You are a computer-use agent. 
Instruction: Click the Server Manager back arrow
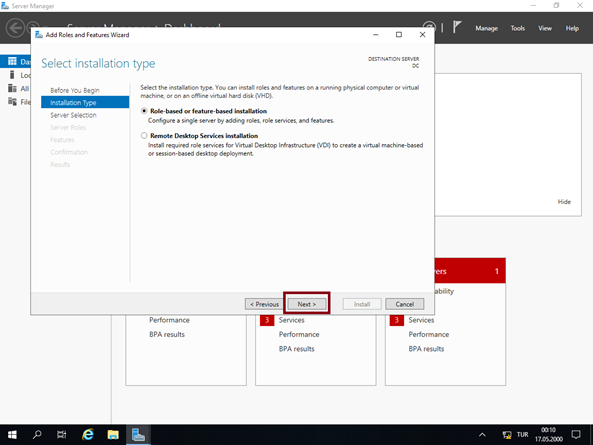click(15, 28)
